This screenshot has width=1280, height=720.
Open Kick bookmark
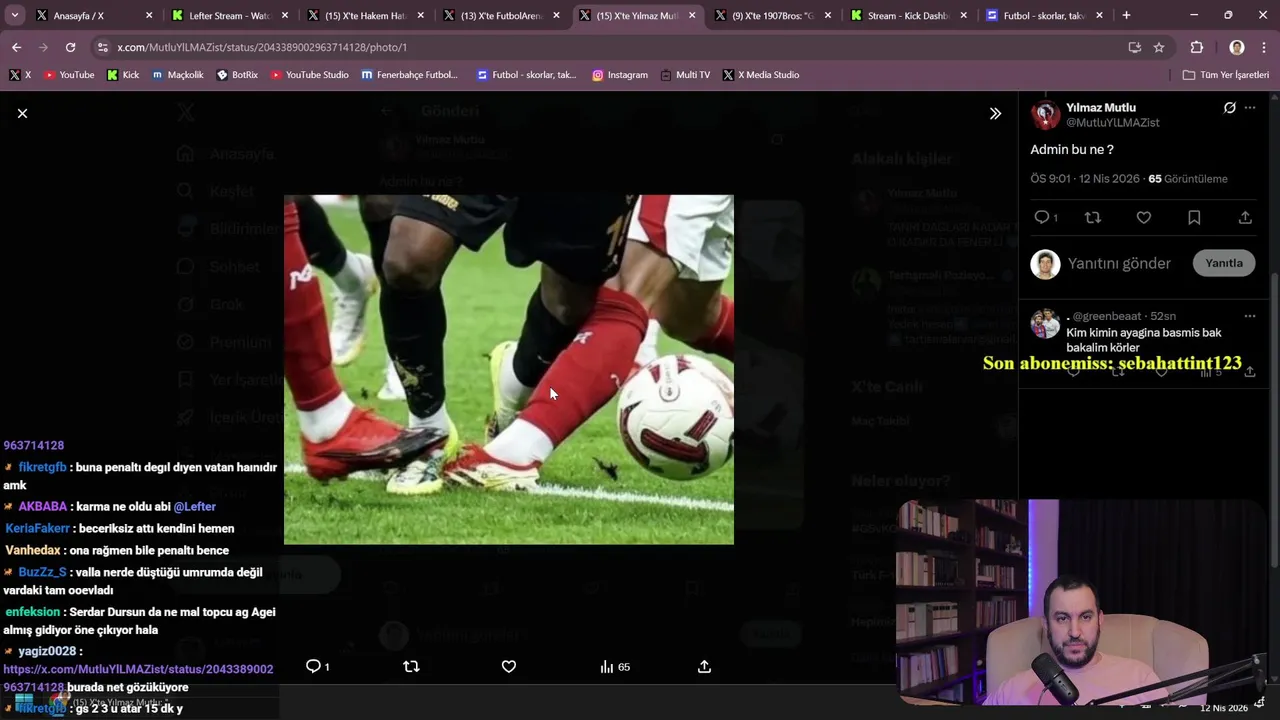123,75
